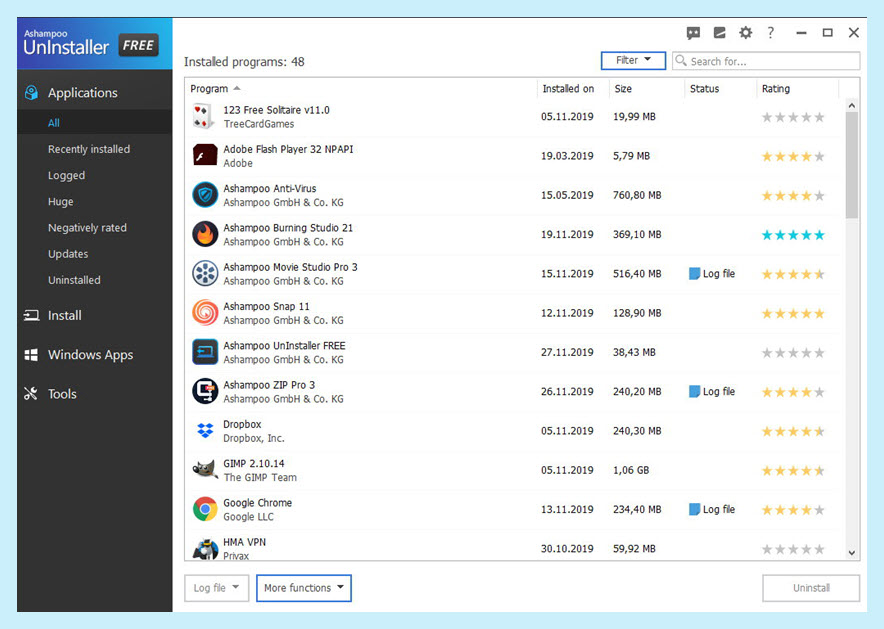The height and width of the screenshot is (629, 884).
Task: Click the 760,80 MB size value
Action: pos(637,195)
